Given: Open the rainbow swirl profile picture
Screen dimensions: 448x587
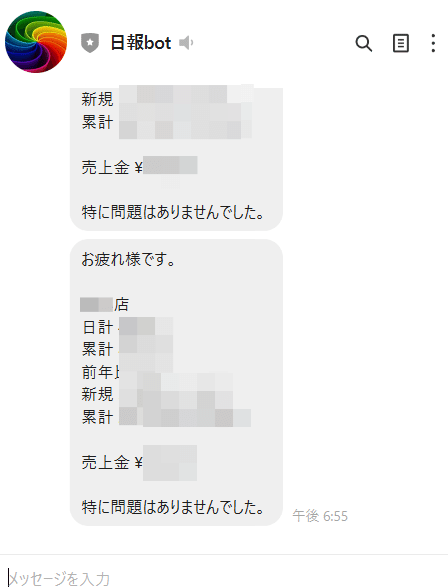Looking at the screenshot, I should (x=36, y=42).
